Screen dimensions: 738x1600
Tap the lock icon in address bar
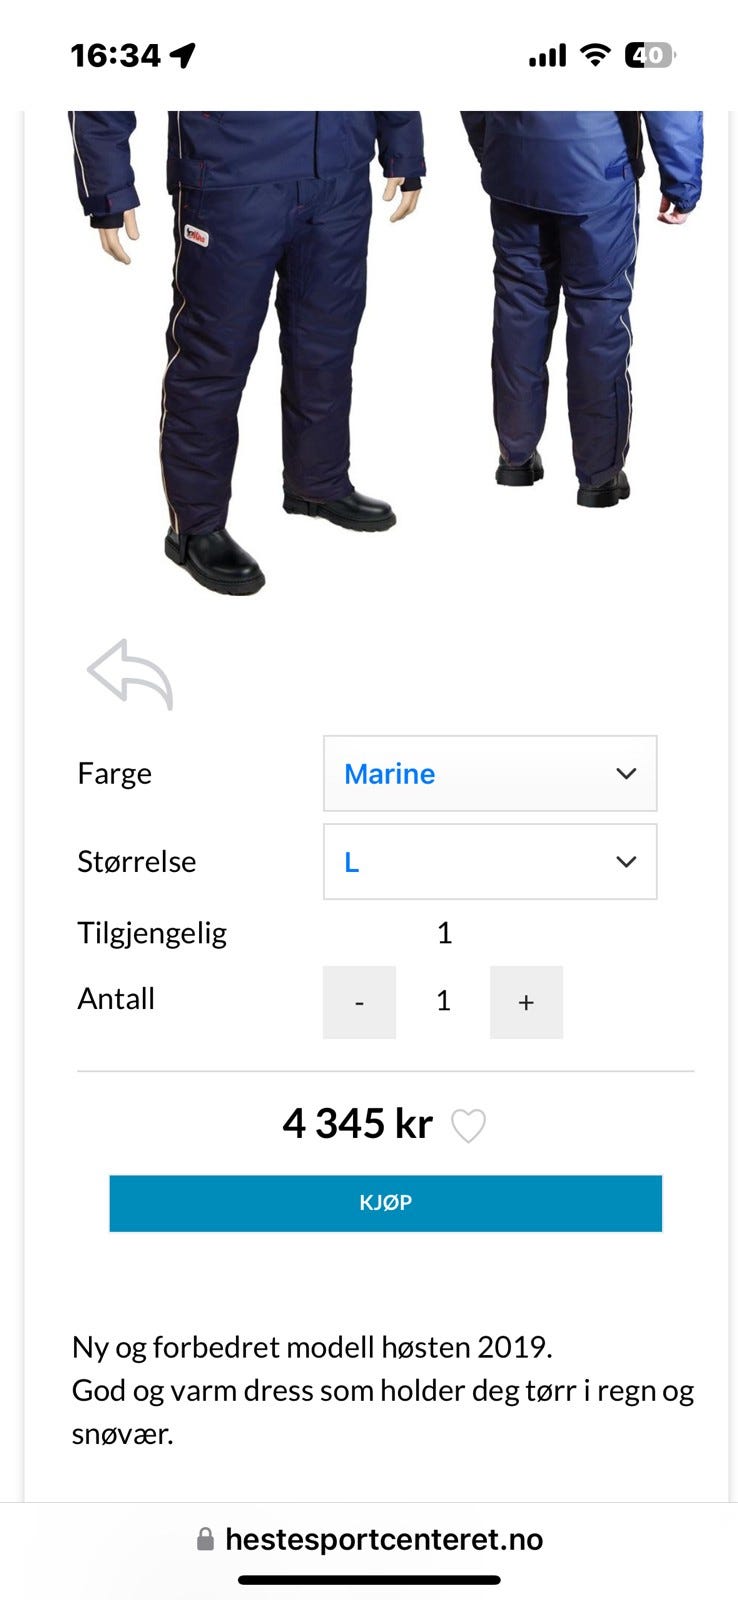[x=205, y=1539]
